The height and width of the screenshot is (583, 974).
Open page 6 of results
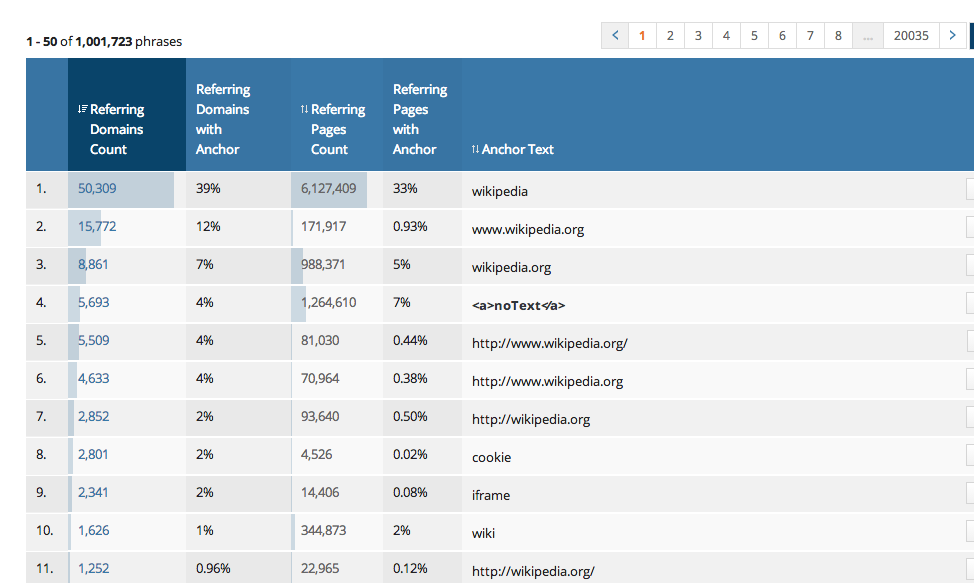click(782, 35)
